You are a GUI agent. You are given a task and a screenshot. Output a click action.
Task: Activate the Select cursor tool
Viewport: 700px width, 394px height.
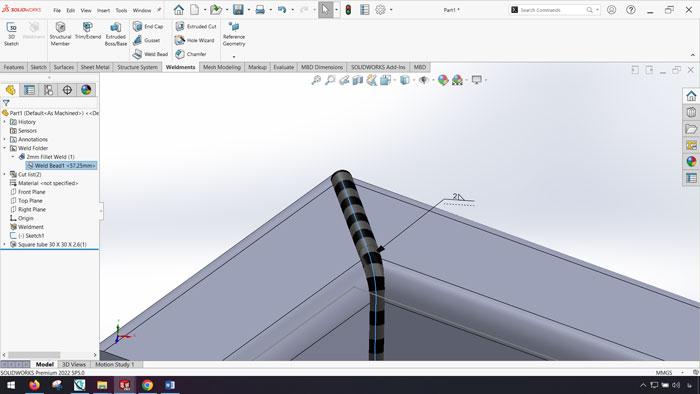[x=325, y=9]
